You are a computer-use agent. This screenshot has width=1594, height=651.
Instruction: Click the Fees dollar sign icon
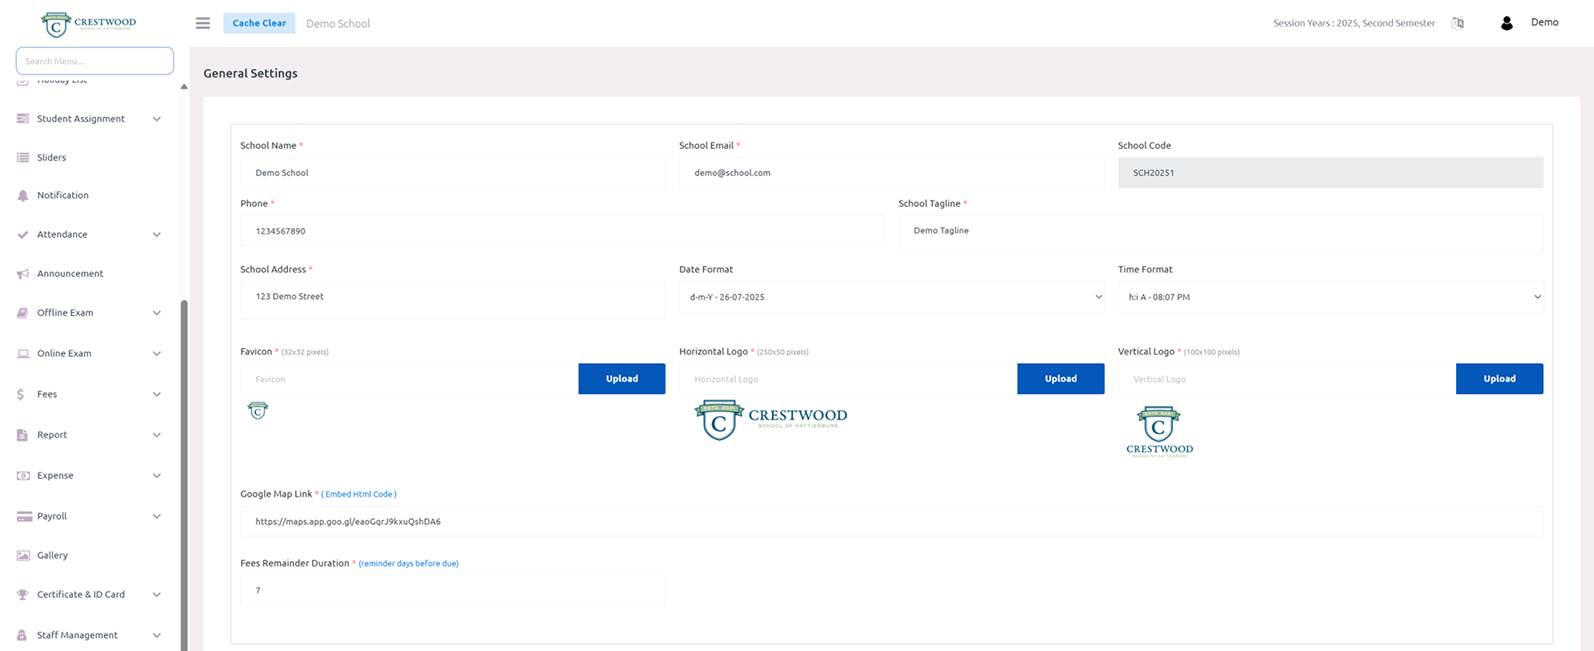[21, 395]
